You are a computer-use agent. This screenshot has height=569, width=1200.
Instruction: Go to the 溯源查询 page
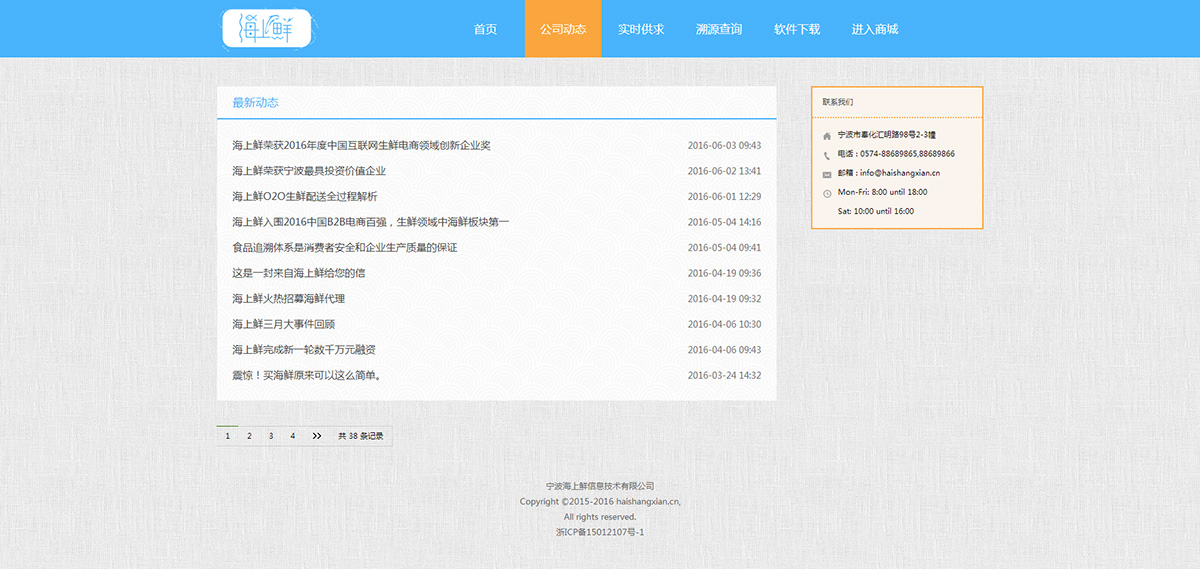pos(719,29)
